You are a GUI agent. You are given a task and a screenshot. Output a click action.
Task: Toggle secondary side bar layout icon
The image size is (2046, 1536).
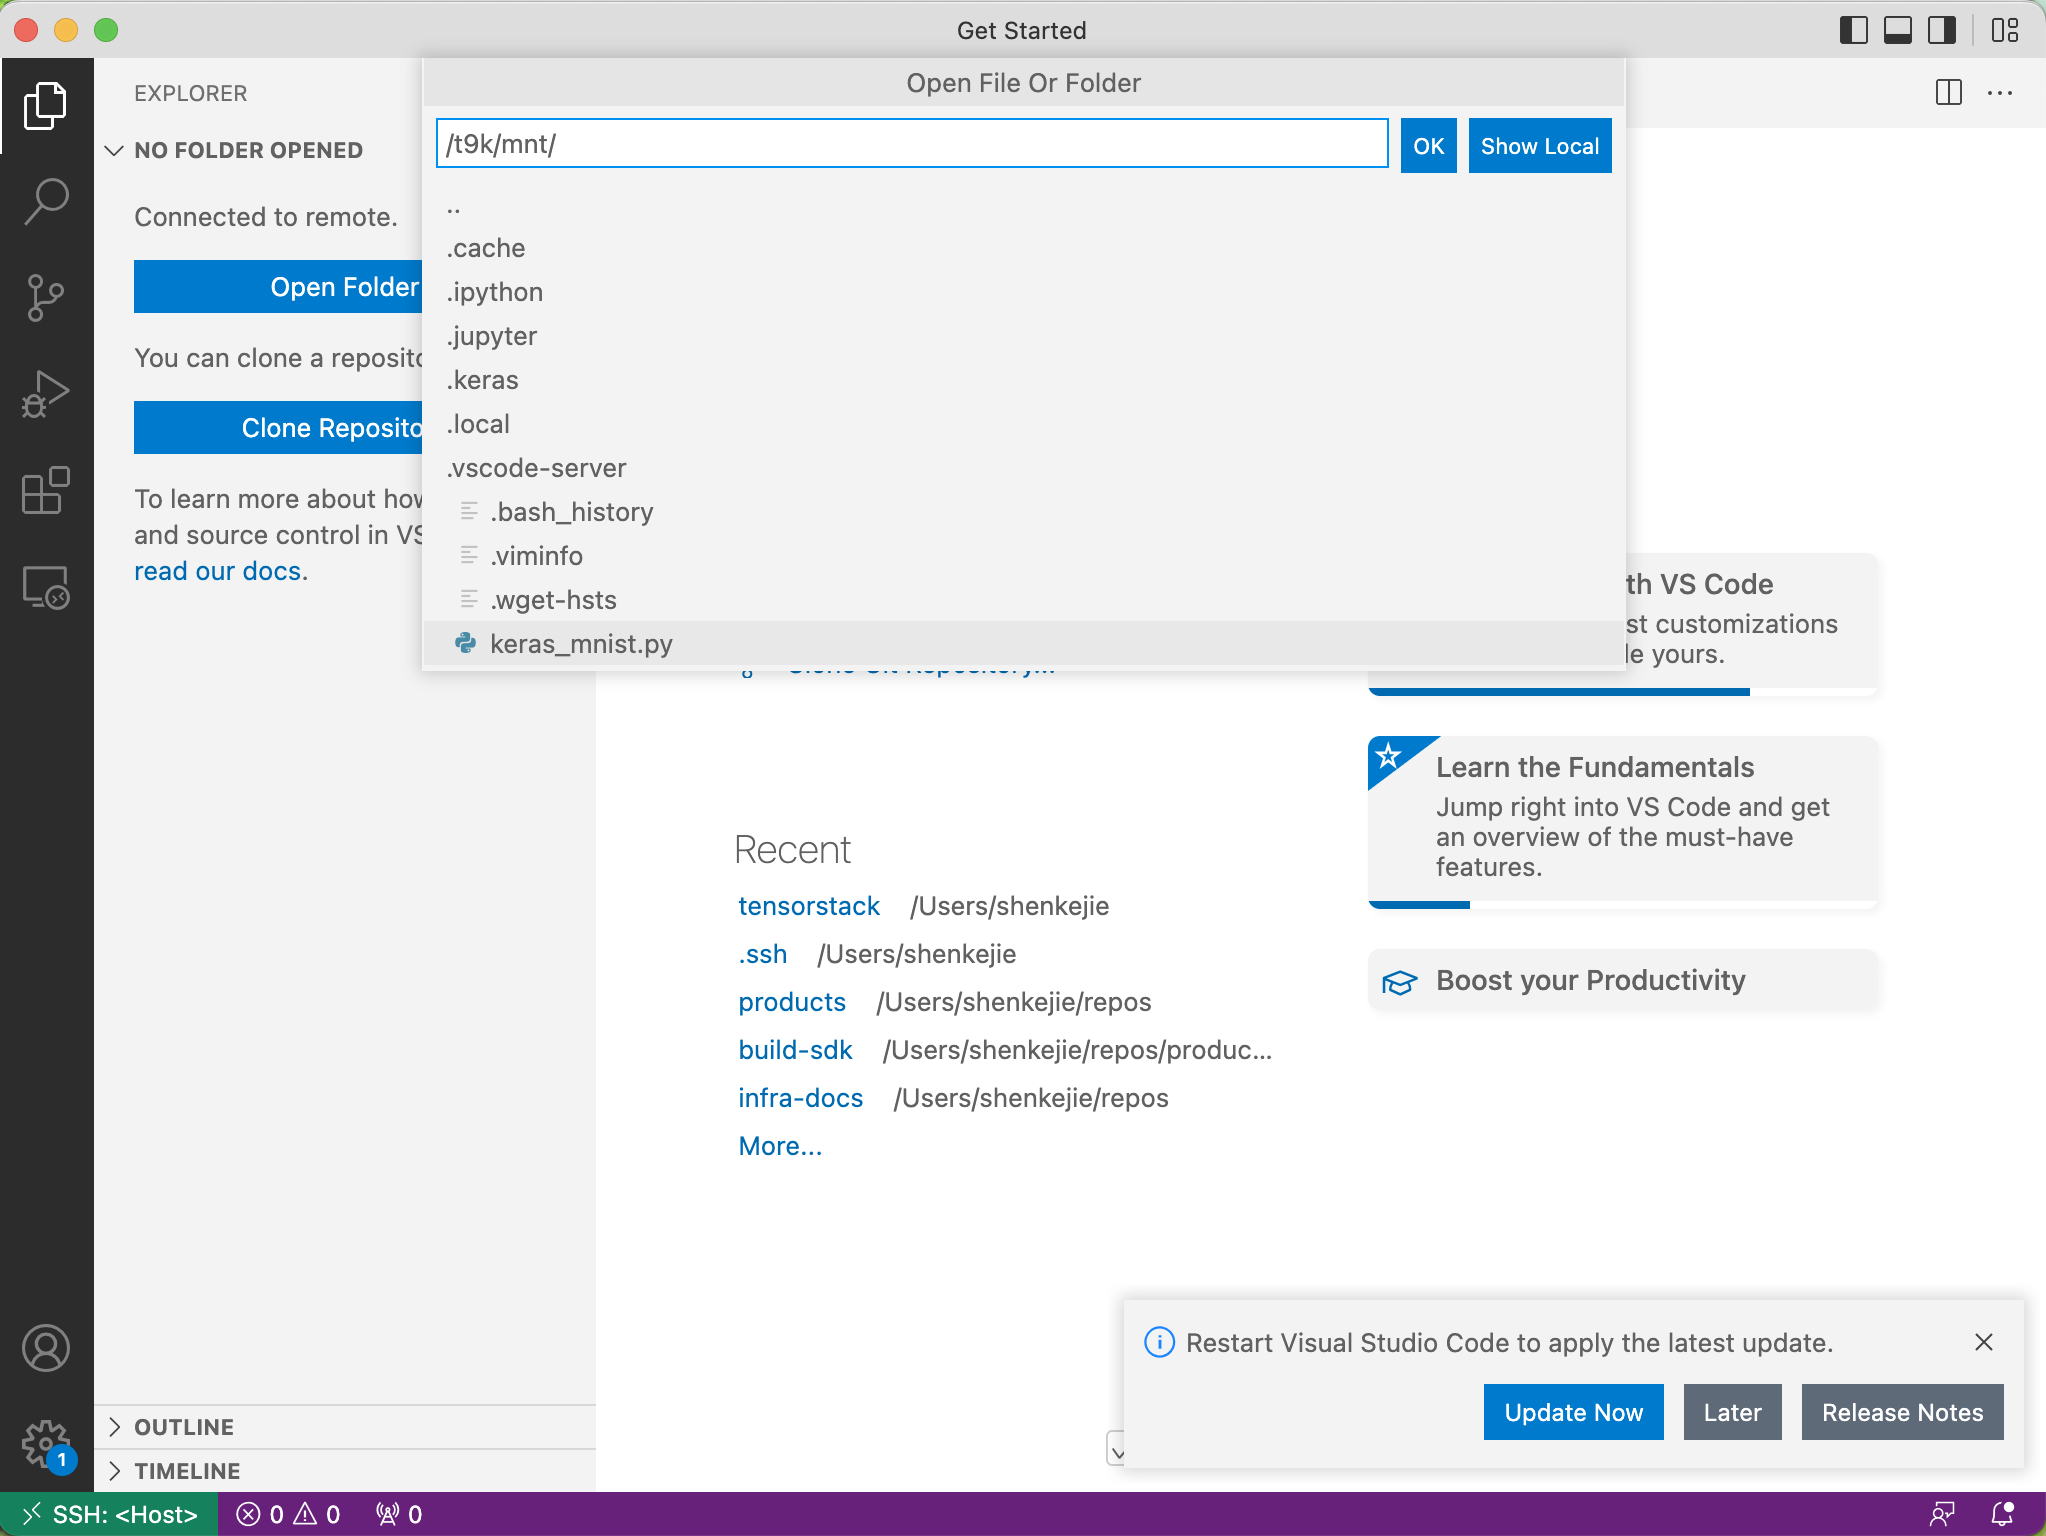tap(1942, 30)
